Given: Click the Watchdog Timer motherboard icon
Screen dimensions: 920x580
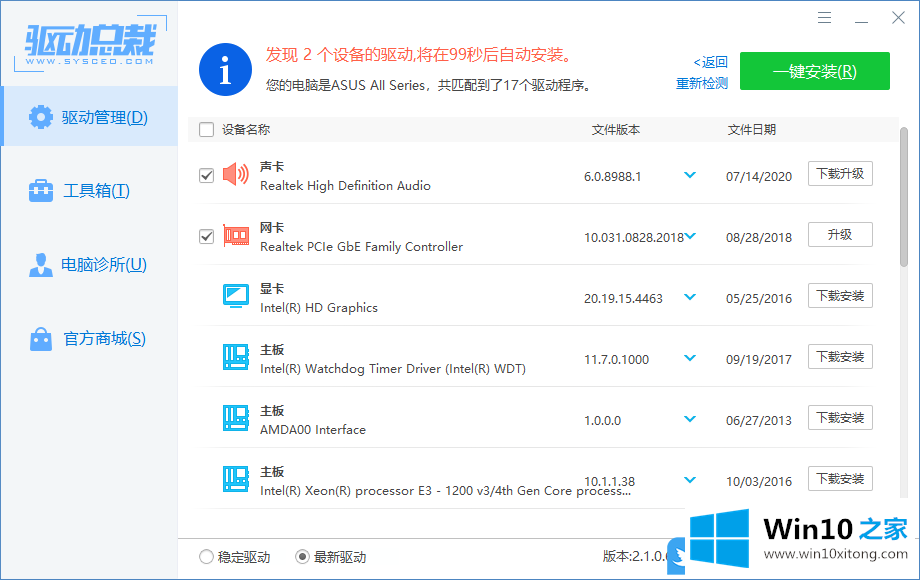Looking at the screenshot, I should coord(236,357).
